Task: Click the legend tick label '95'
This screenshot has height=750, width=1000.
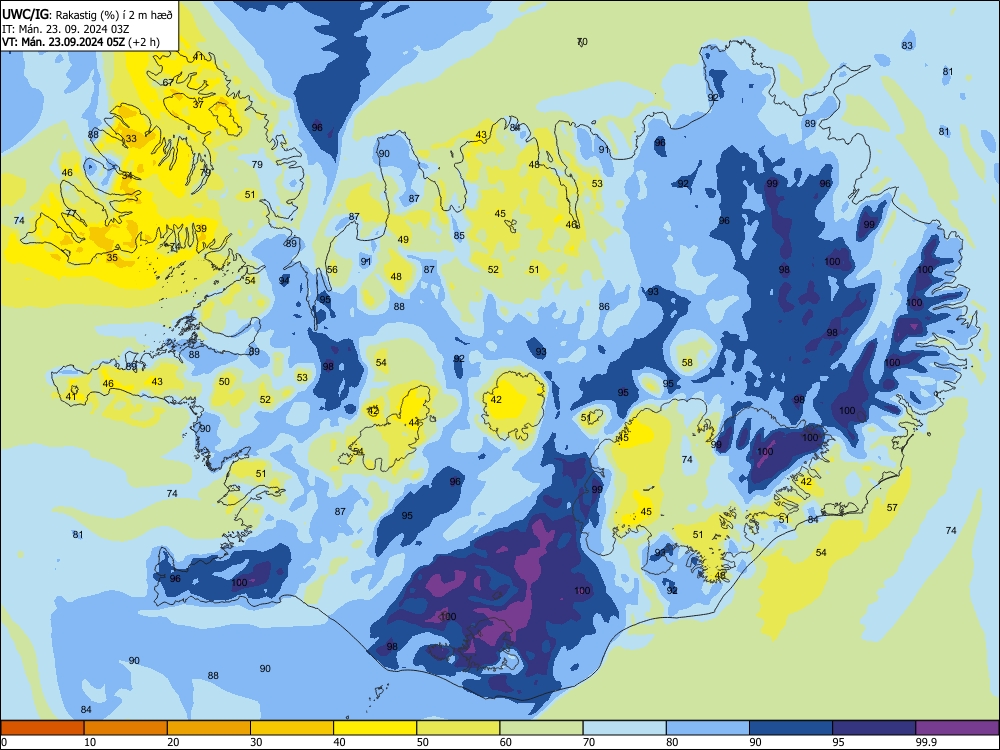Action: pos(839,742)
